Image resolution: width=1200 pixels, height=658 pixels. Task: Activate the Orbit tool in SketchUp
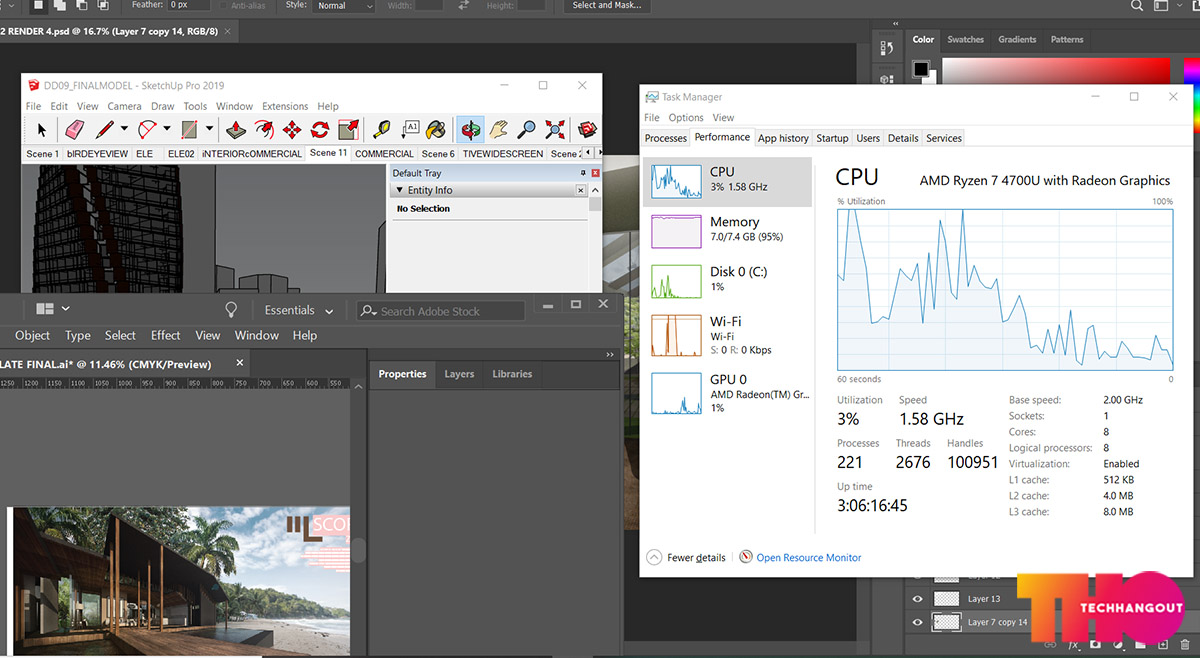(470, 129)
